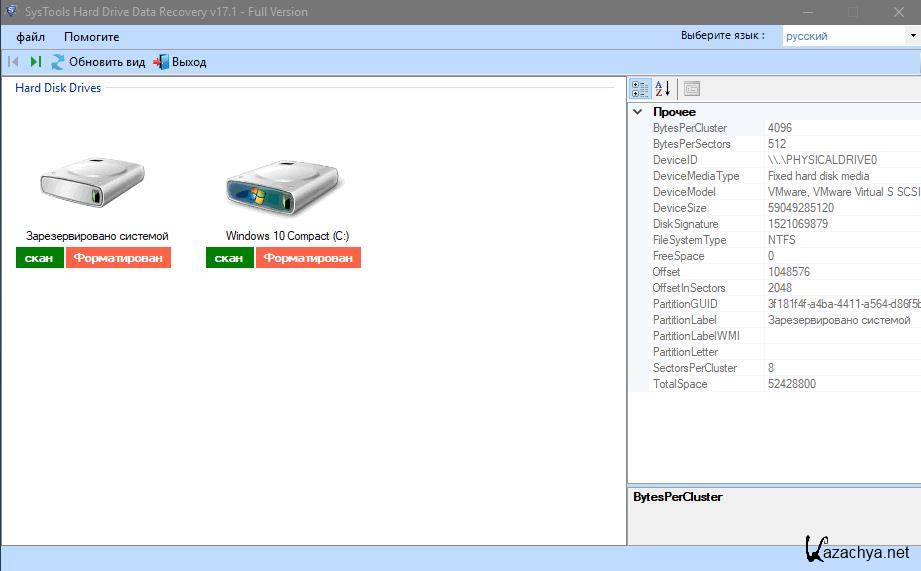This screenshot has height=571, width=921.
Task: Collapse the Прочее property category
Action: pos(638,112)
